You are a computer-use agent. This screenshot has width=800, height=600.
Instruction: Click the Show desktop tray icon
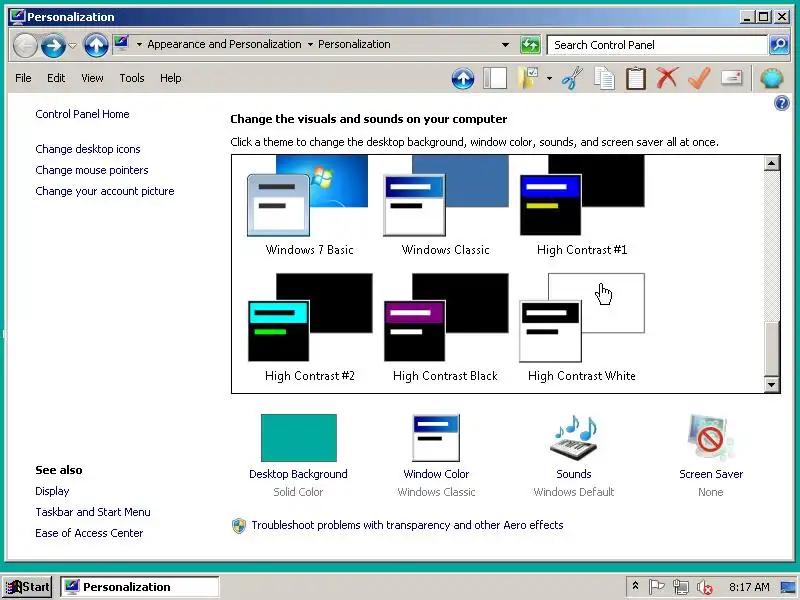[x=788, y=587]
